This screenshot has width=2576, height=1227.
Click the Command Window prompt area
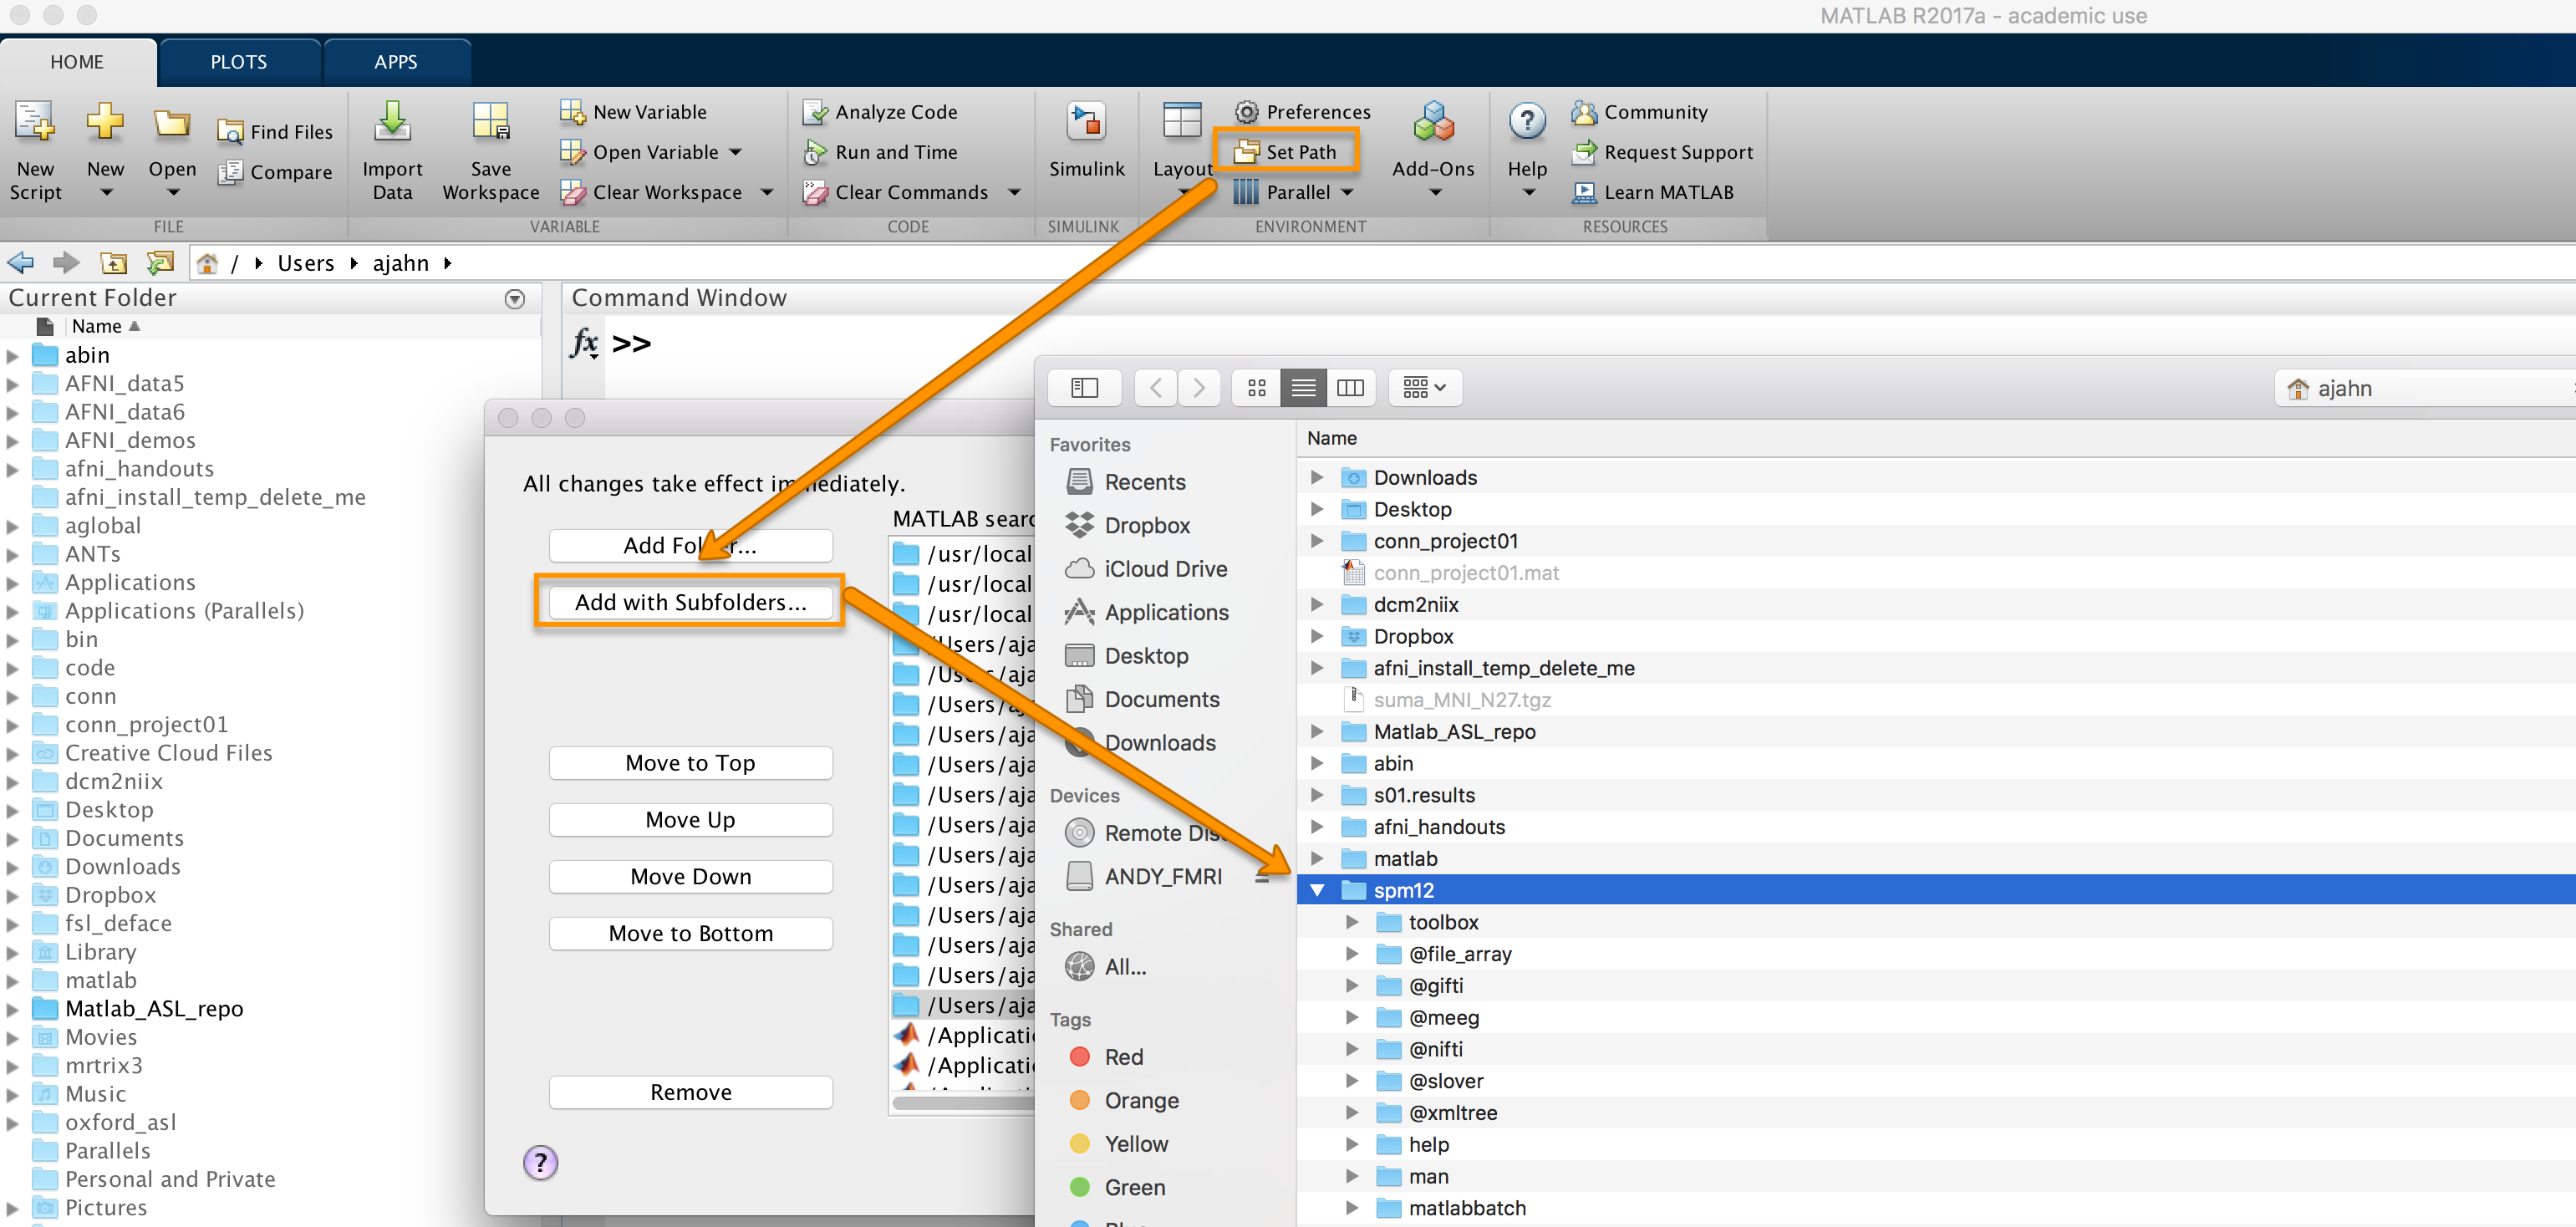(631, 343)
